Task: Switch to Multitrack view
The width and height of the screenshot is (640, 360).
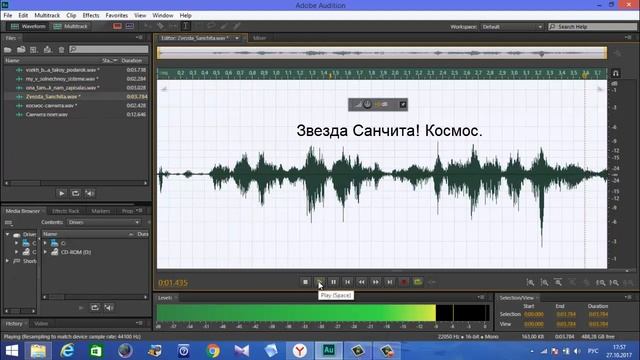Action: (x=71, y=27)
